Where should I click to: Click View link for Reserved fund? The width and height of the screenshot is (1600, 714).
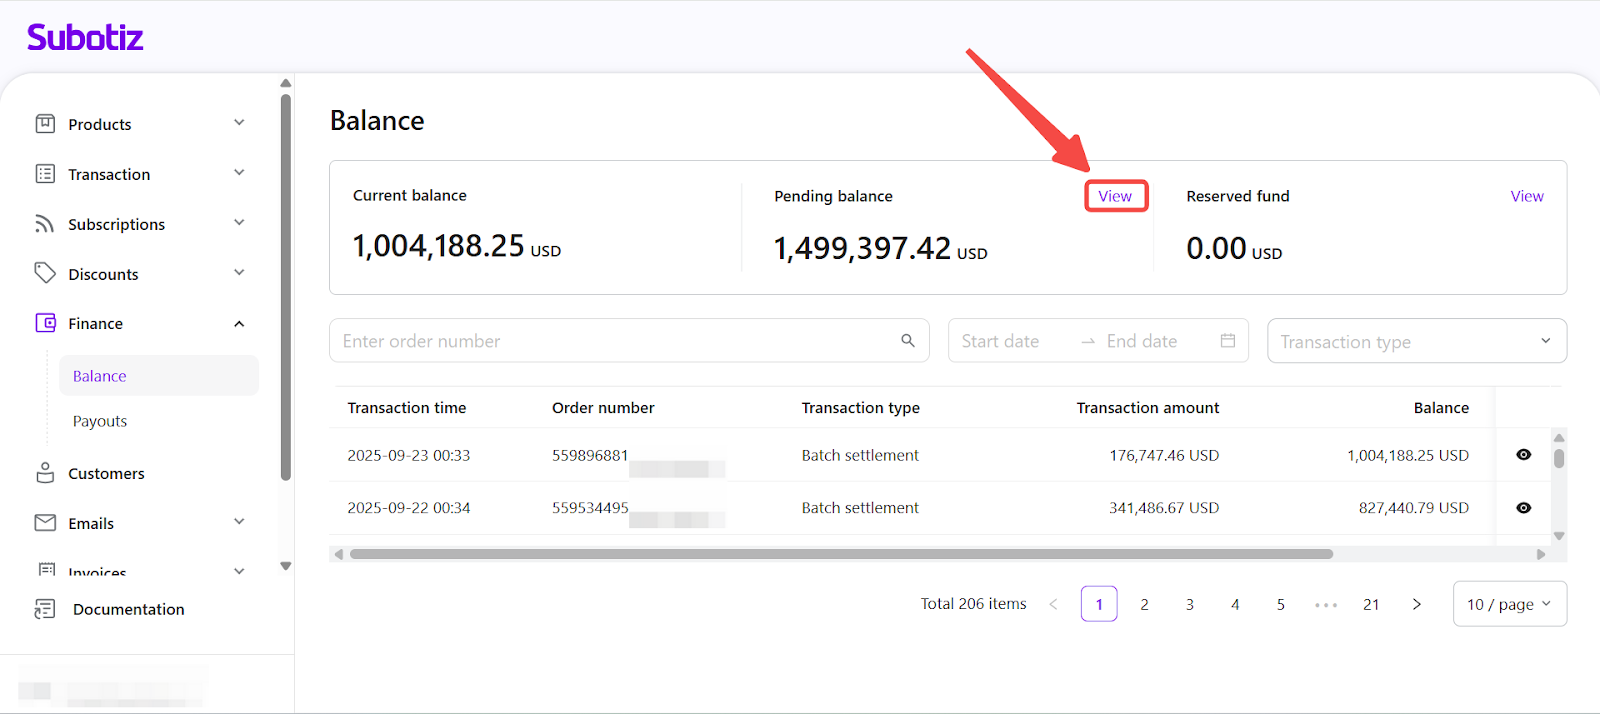coord(1526,196)
